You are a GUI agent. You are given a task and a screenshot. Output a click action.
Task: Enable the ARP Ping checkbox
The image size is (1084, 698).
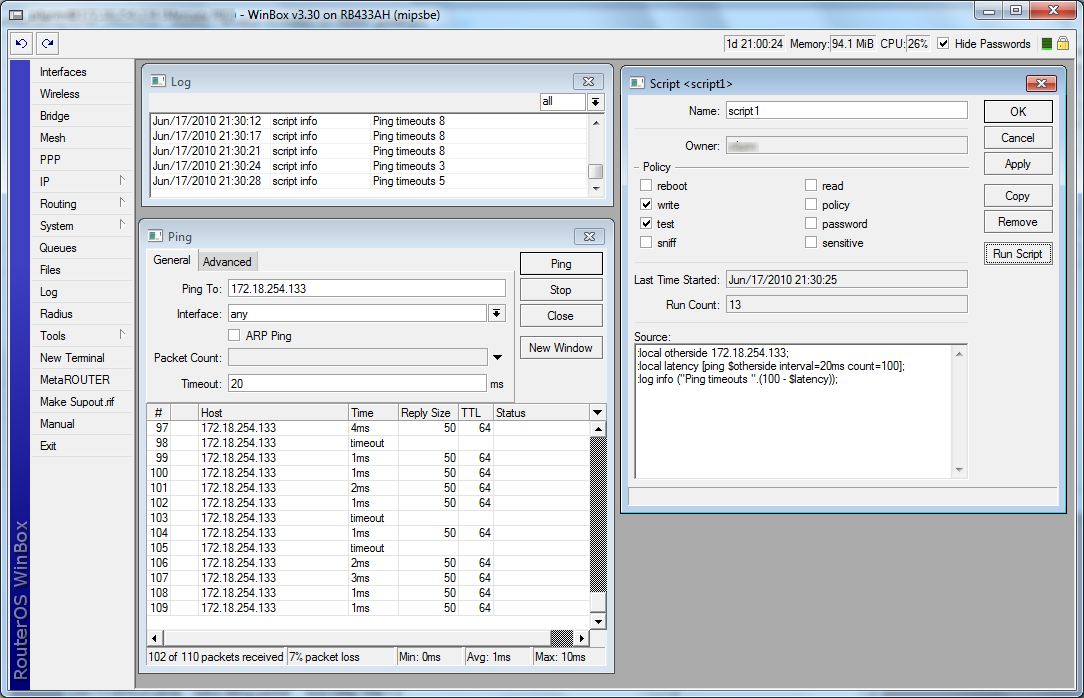coord(235,336)
